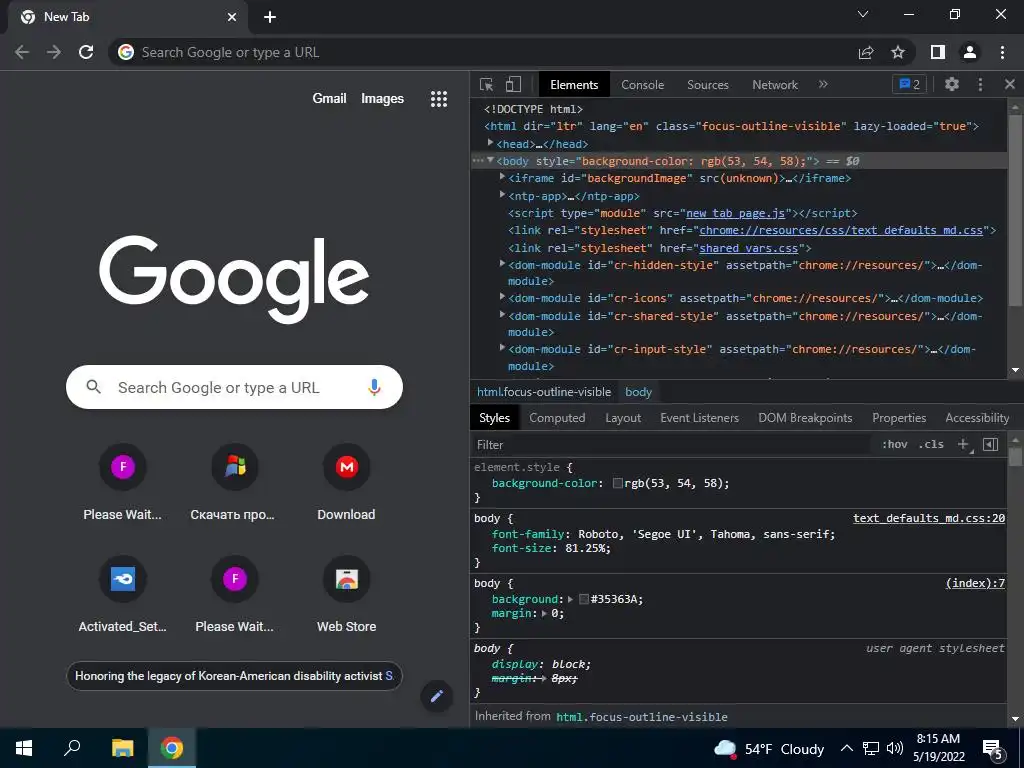
Task: Click the Google search box on page
Action: tap(234, 387)
